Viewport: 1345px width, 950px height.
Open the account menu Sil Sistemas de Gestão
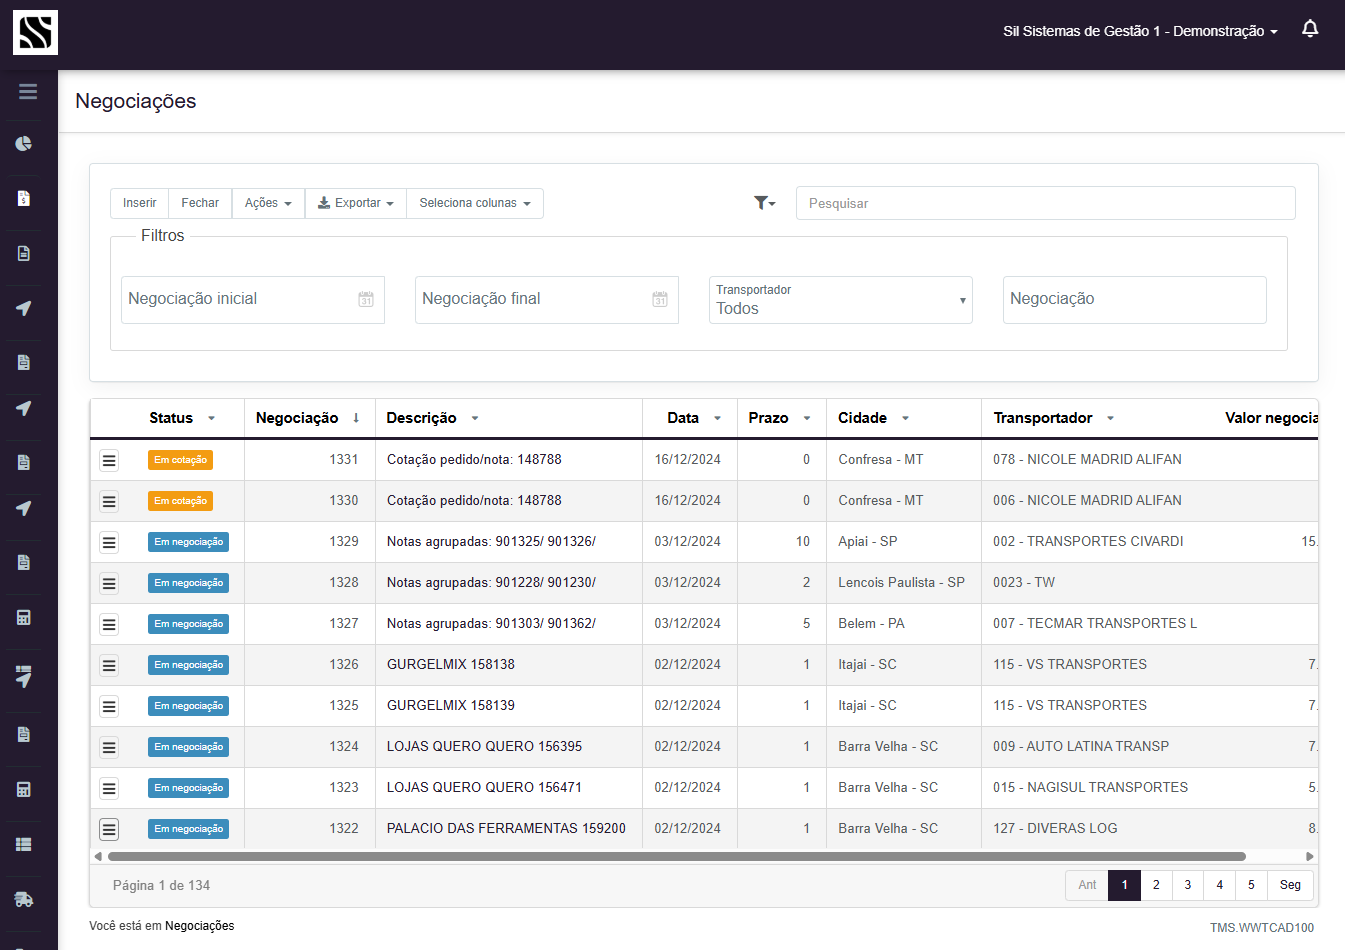pos(1140,31)
